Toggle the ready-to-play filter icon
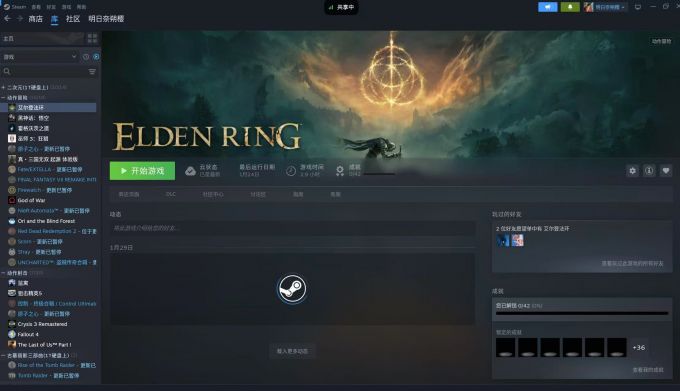Screen dimensions: 680x391 pos(96,57)
